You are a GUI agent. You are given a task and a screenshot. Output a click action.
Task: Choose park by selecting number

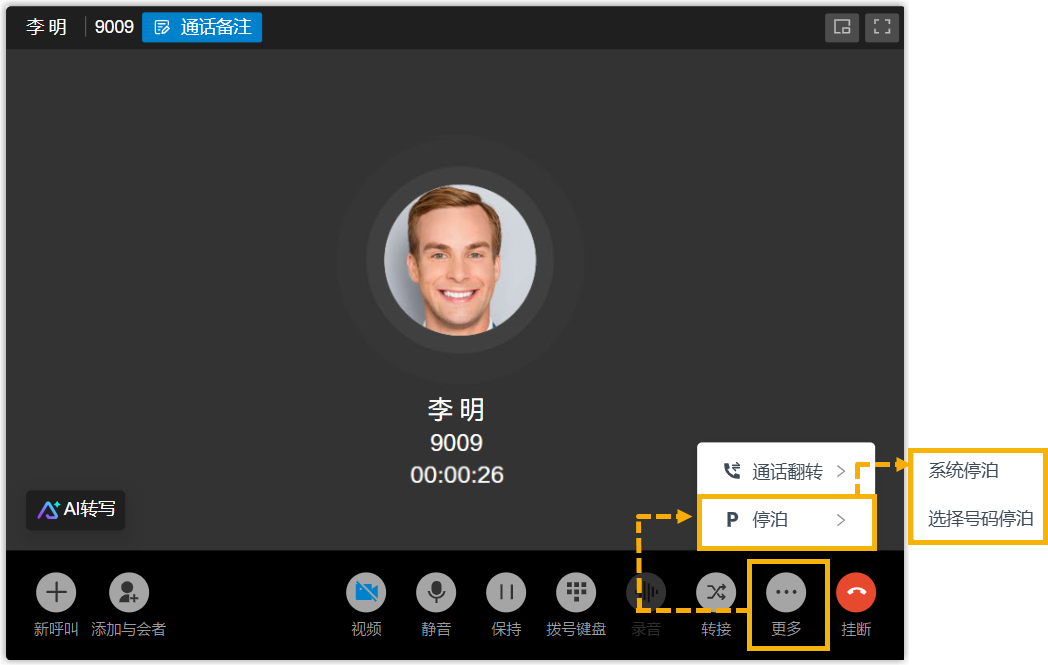(x=980, y=519)
